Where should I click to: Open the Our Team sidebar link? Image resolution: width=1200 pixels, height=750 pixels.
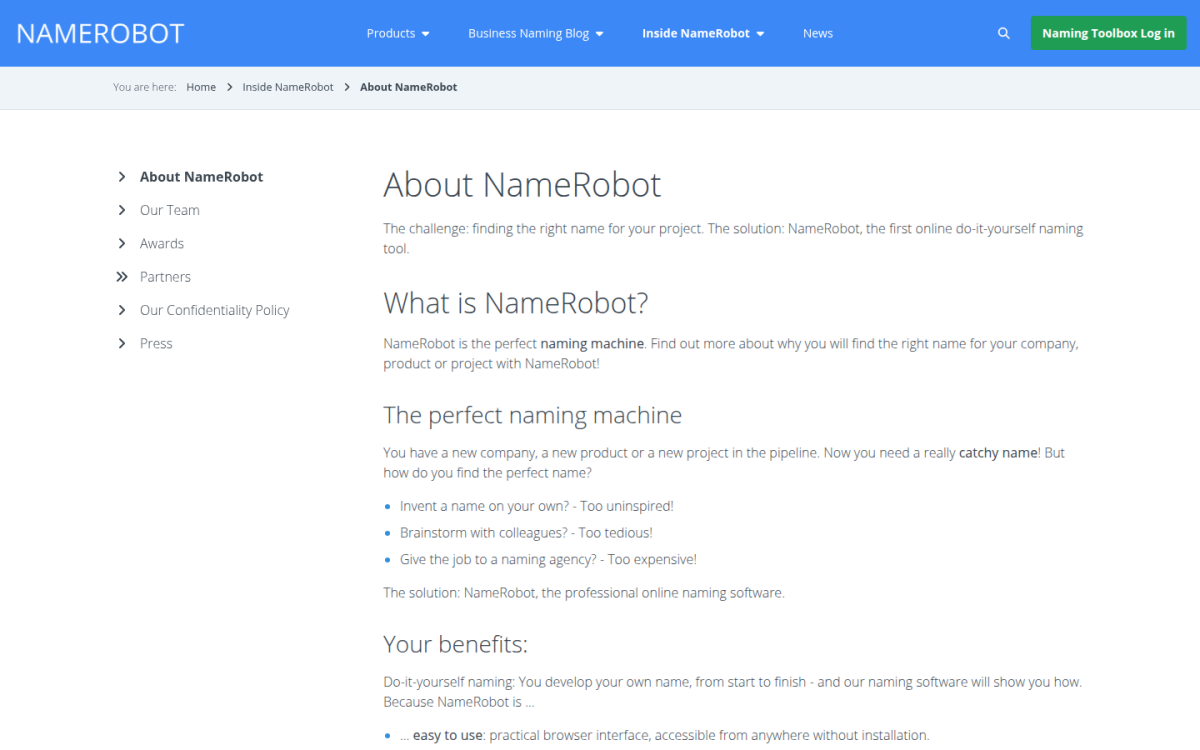(170, 210)
